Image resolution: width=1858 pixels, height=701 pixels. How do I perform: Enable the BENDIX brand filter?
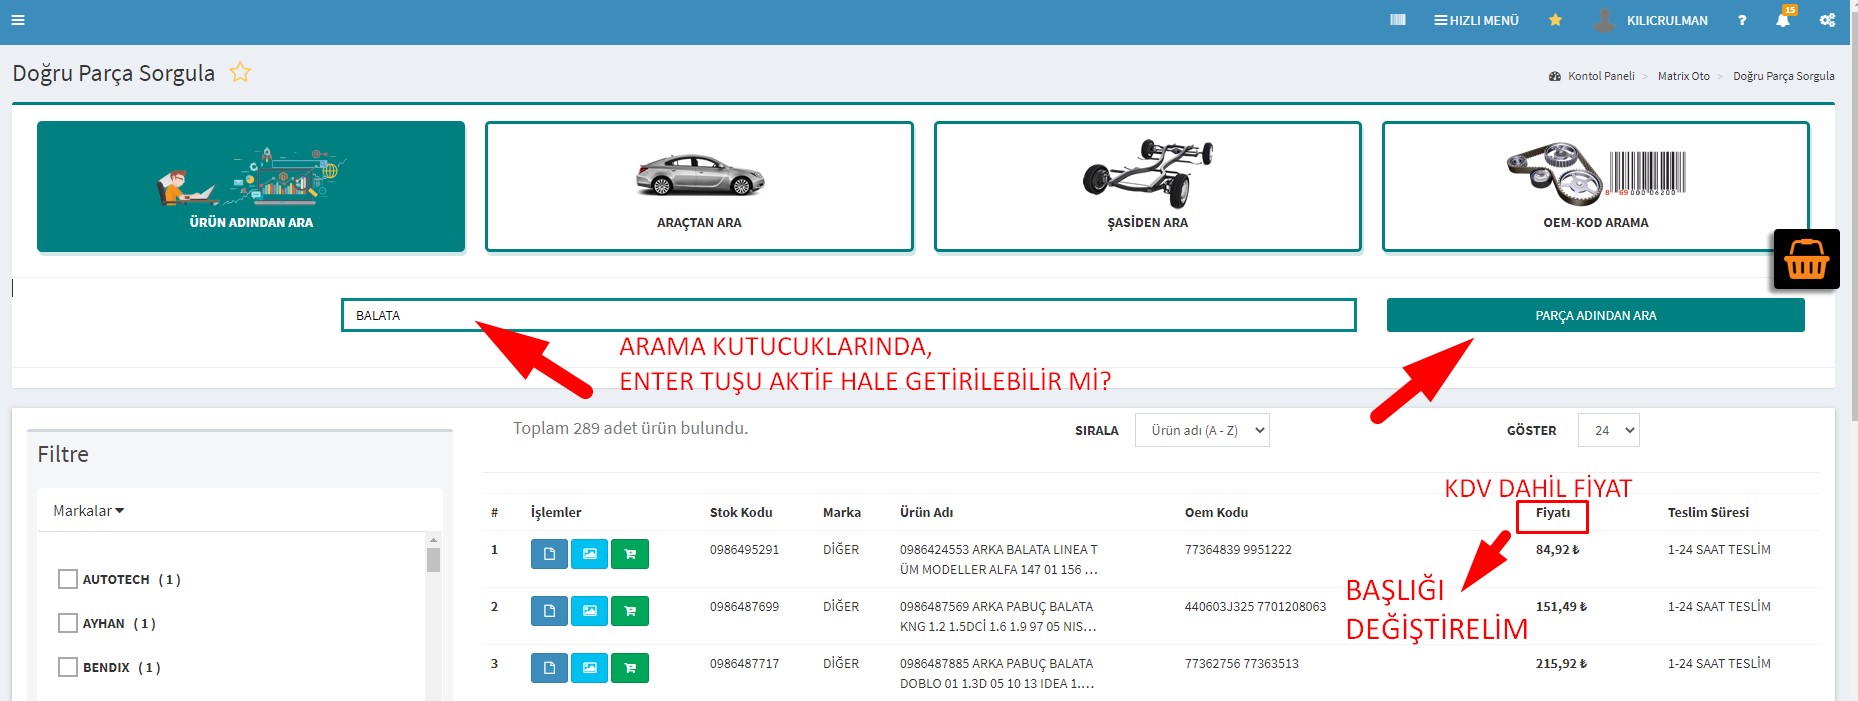click(68, 667)
